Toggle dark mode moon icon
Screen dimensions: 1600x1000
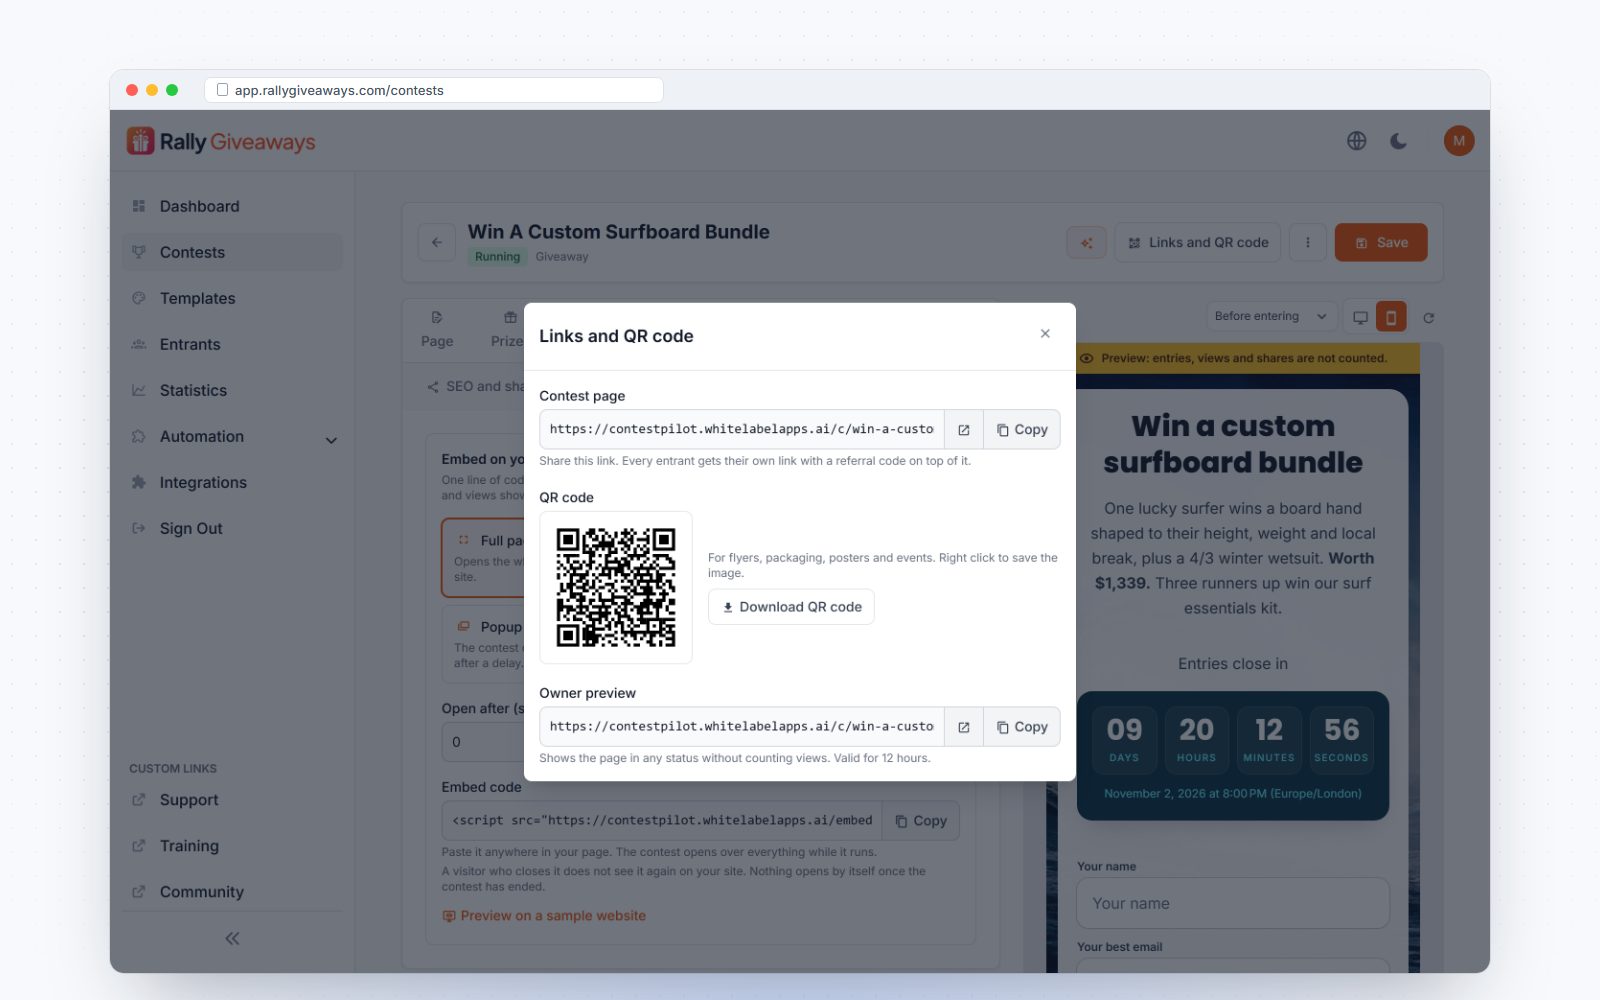pyautogui.click(x=1399, y=141)
